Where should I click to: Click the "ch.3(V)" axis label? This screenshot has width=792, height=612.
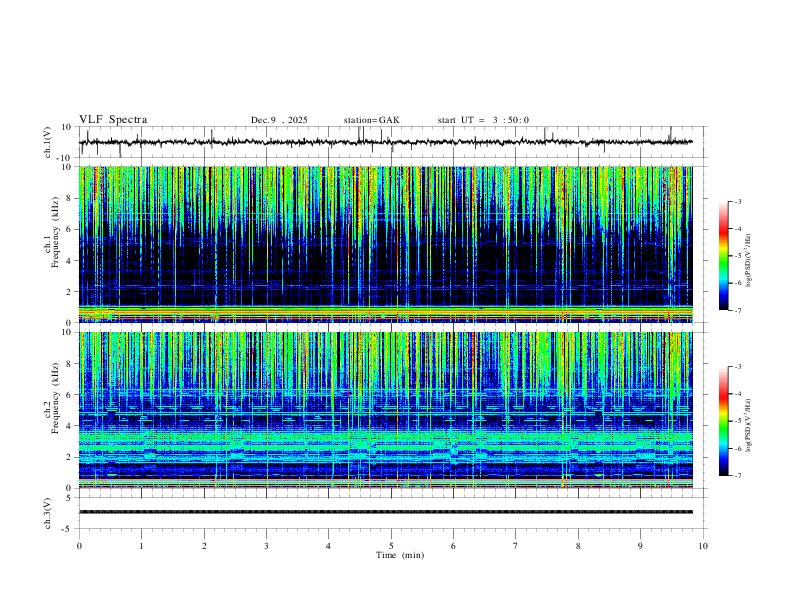click(48, 514)
